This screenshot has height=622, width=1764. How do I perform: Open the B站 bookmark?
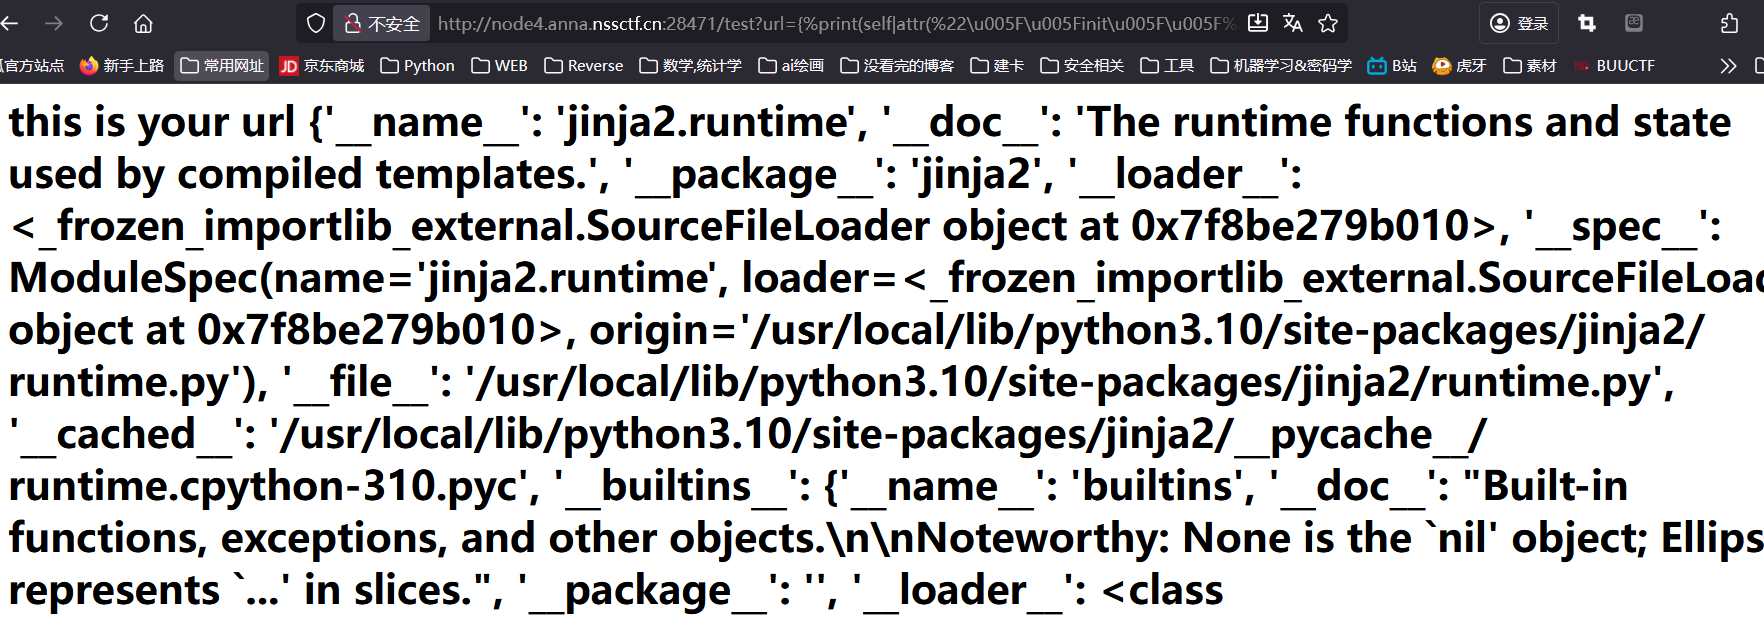pyautogui.click(x=1392, y=65)
